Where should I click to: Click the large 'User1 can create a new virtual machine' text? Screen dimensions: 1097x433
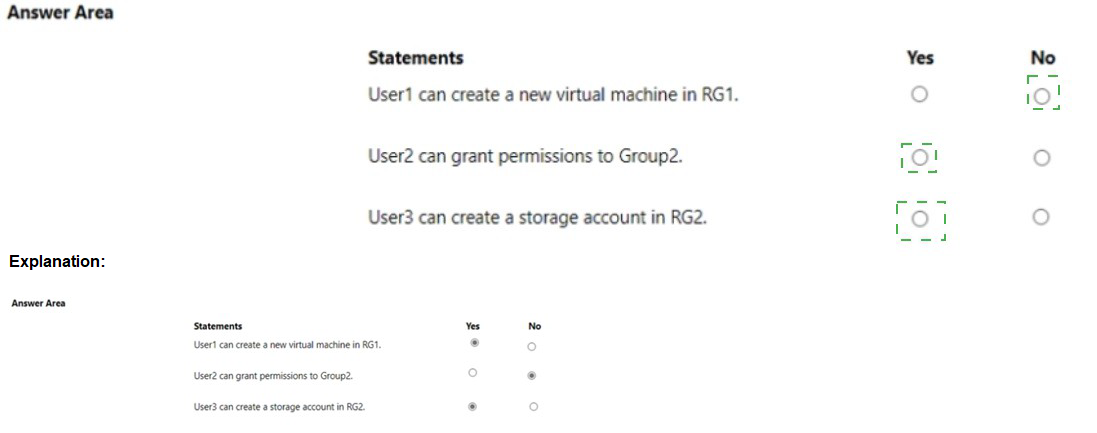[553, 96]
